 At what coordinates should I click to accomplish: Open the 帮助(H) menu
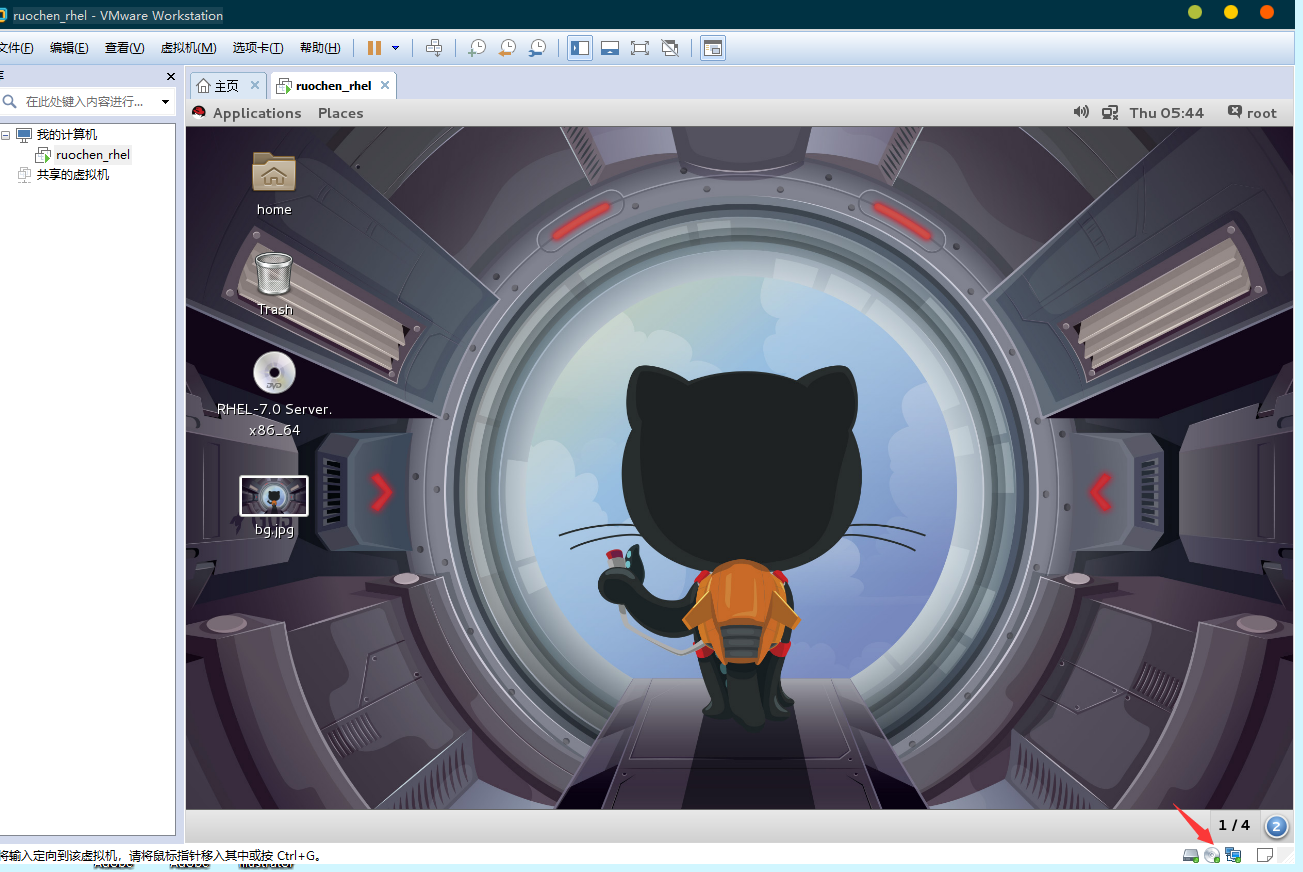(320, 48)
